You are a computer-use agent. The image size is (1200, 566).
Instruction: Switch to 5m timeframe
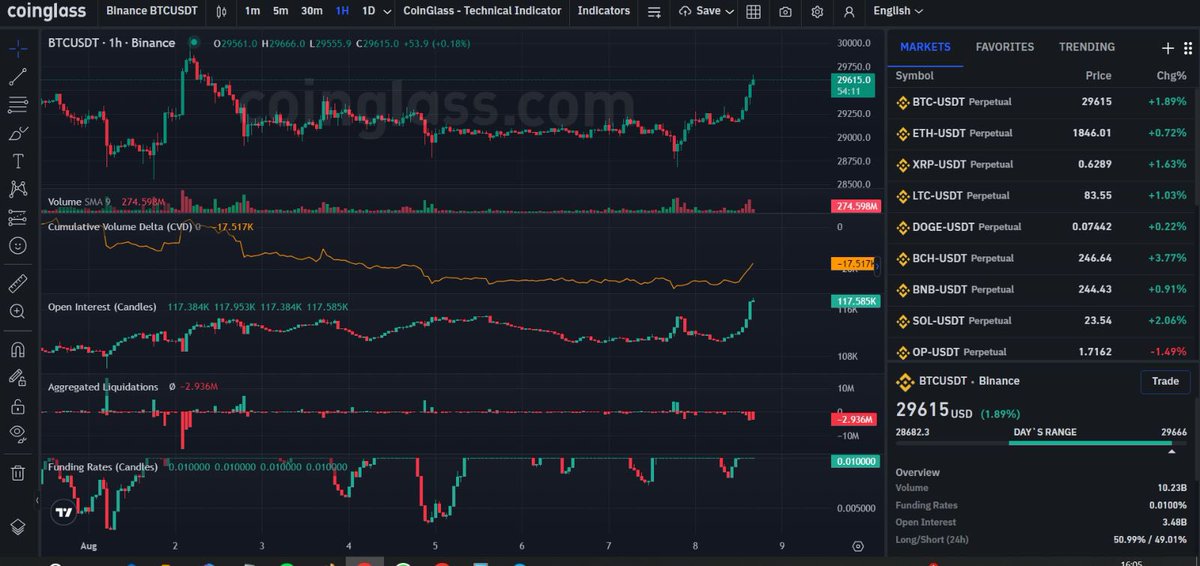[x=281, y=11]
